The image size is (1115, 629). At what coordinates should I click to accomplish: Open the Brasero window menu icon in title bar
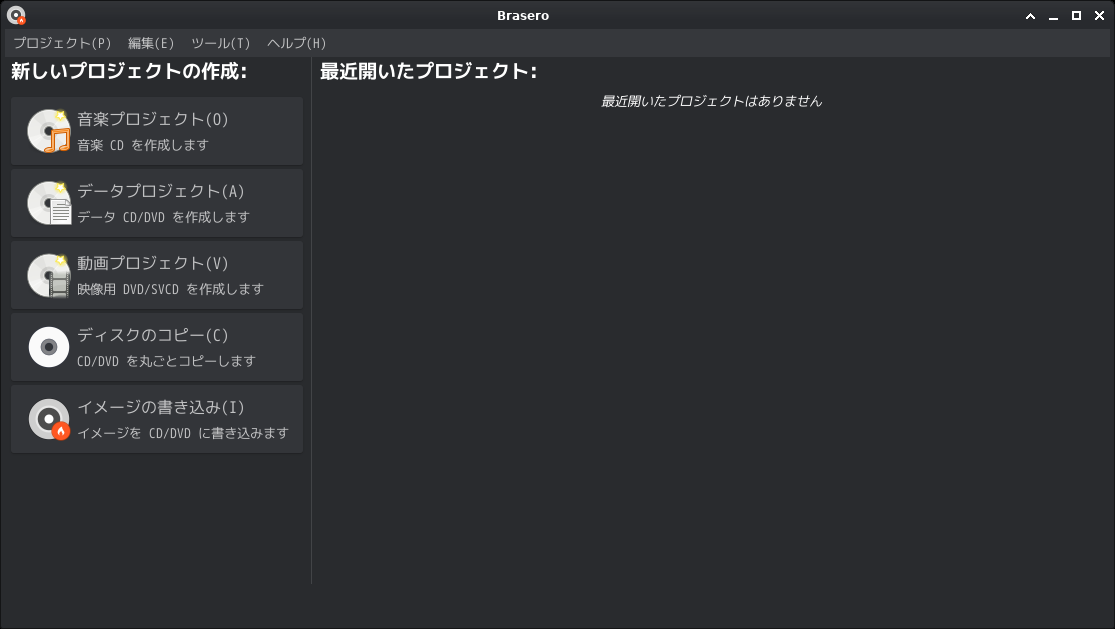pos(16,15)
